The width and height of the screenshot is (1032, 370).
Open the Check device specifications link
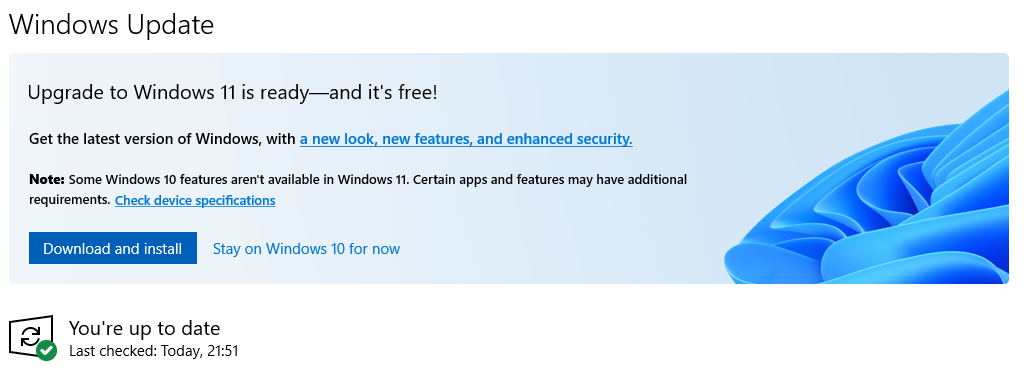click(x=195, y=200)
